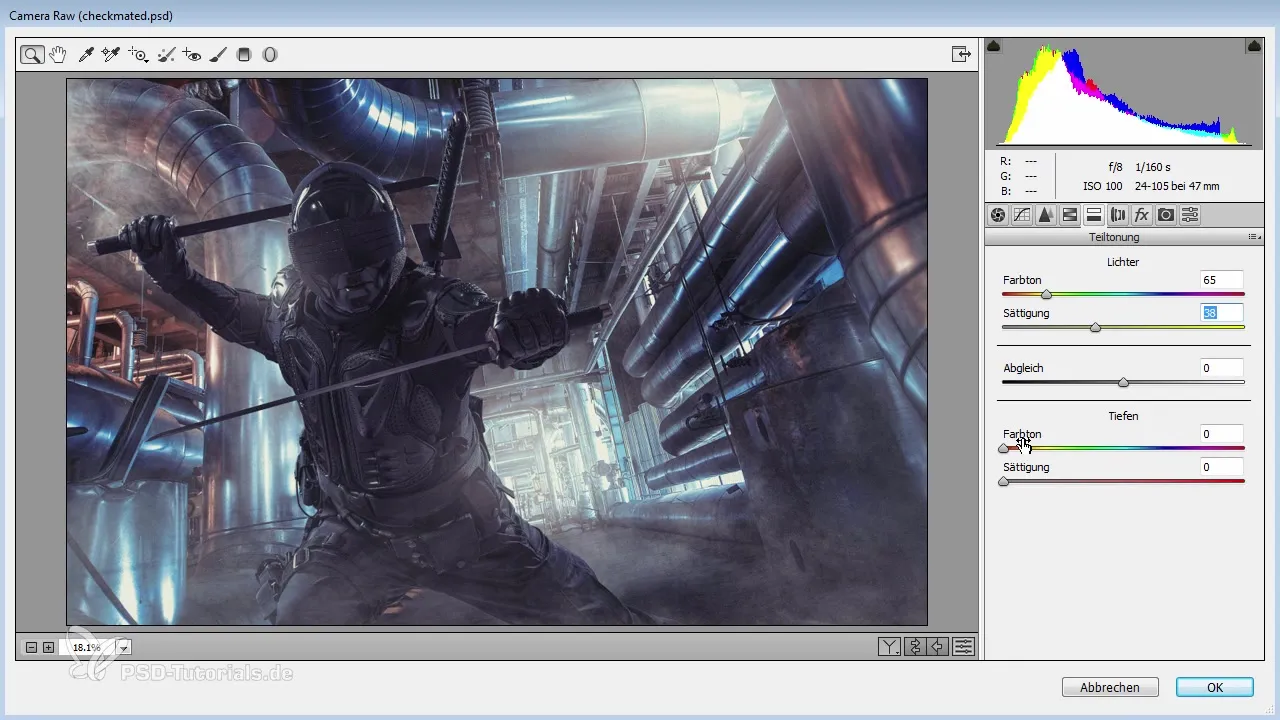Click the Lichter Farbton value field
1280x720 pixels.
[1222, 280]
